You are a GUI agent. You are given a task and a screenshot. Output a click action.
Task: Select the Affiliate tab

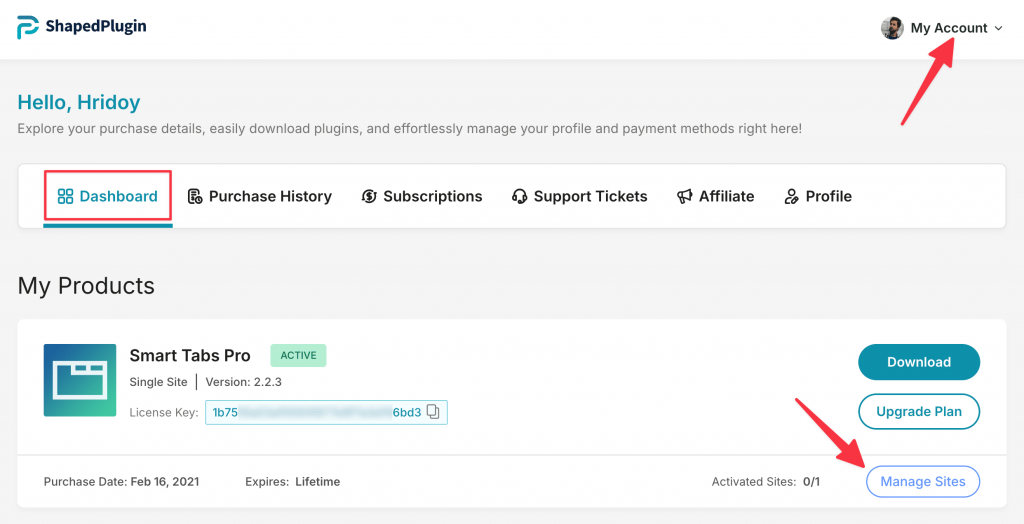(715, 196)
